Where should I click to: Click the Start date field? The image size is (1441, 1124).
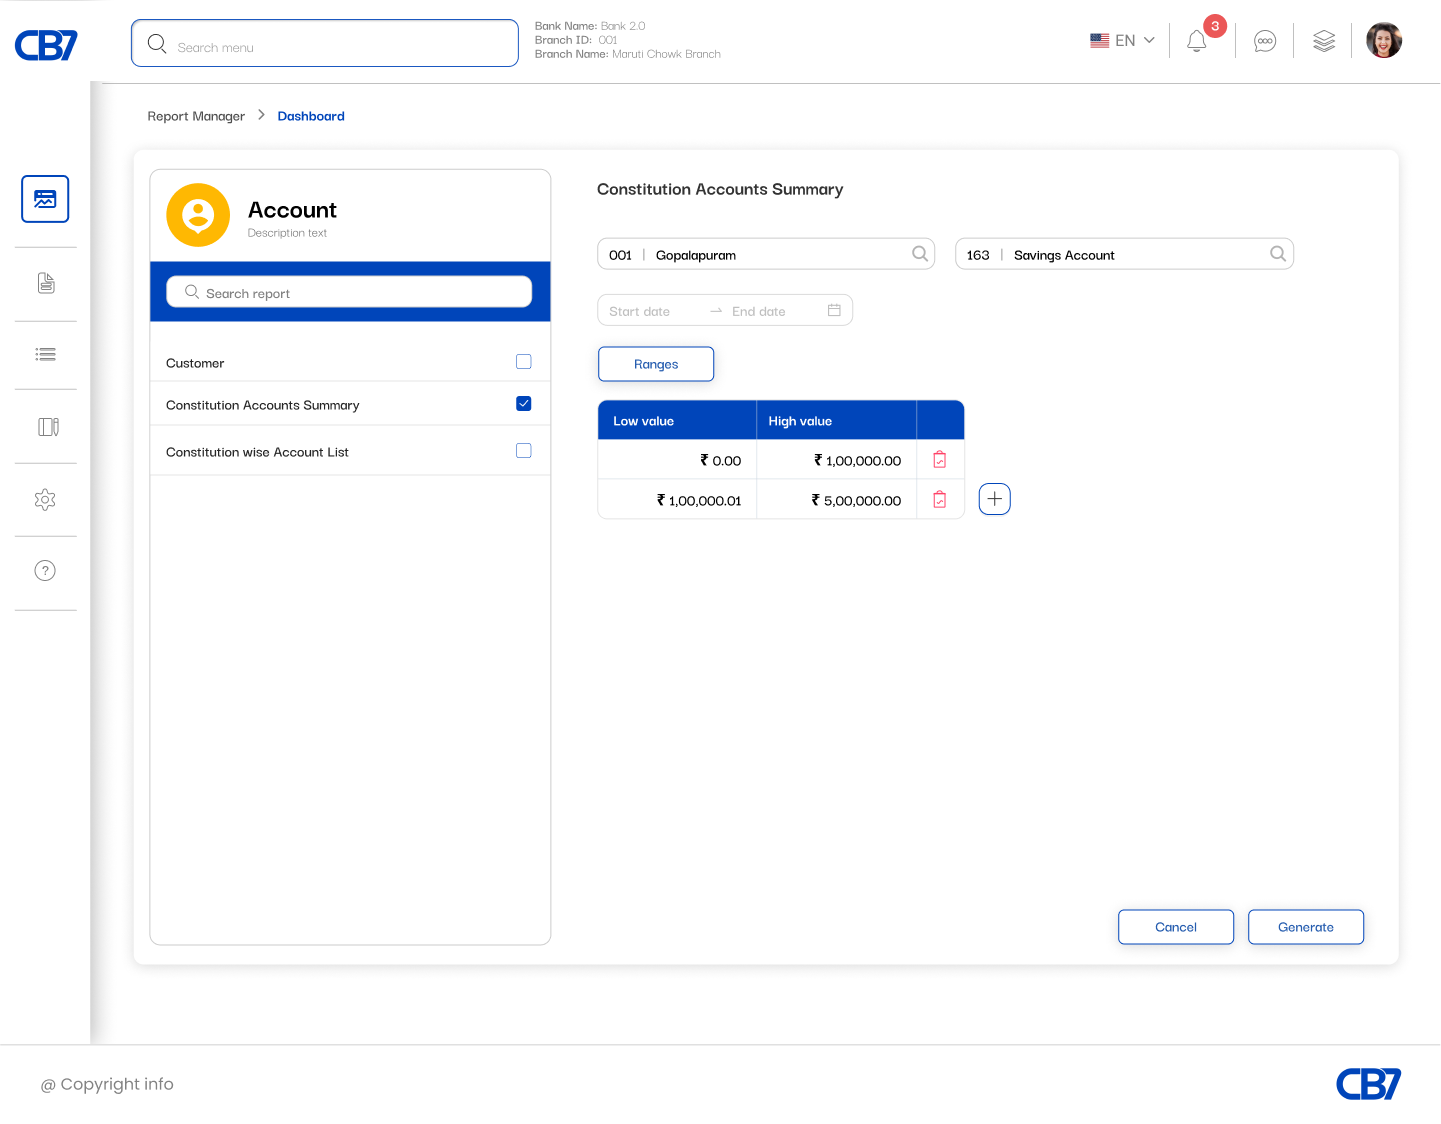click(x=640, y=311)
